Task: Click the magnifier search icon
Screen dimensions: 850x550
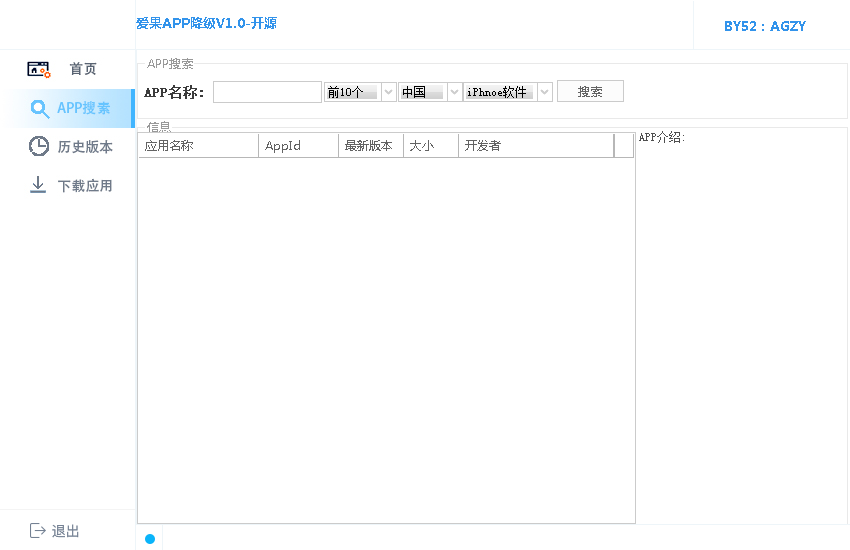Action: (x=40, y=109)
